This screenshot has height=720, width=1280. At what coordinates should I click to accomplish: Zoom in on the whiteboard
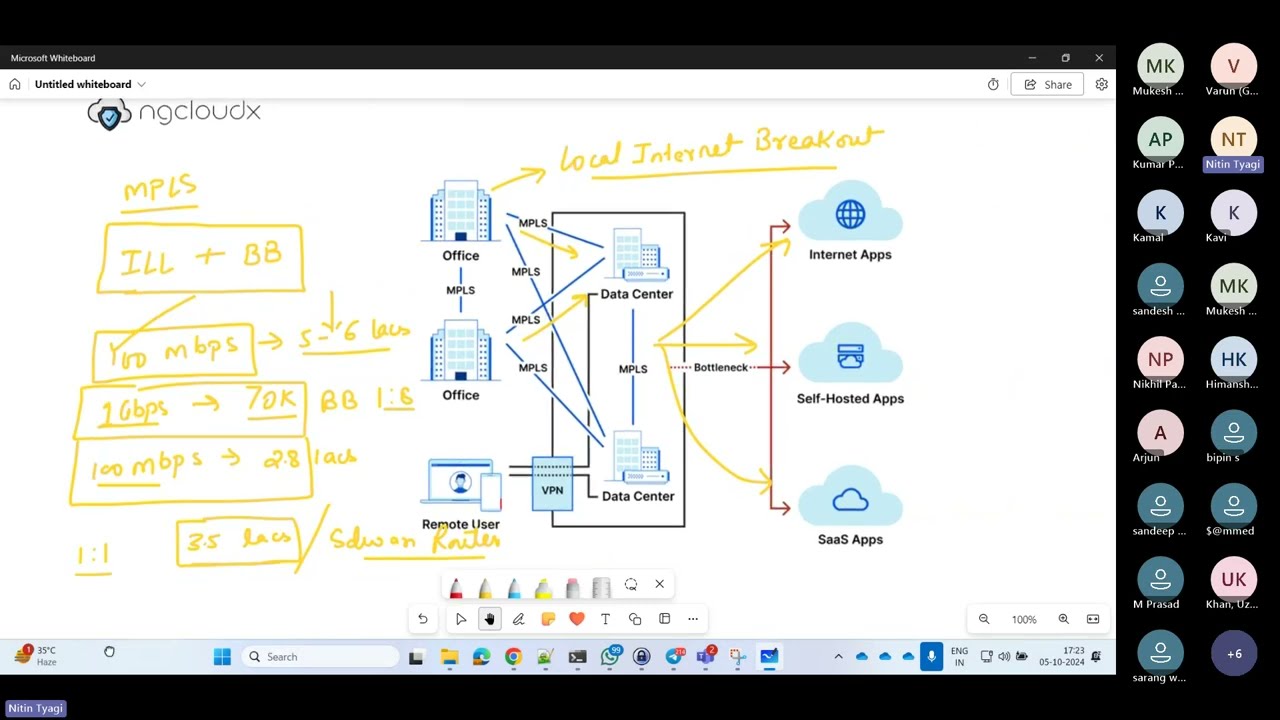click(1064, 619)
